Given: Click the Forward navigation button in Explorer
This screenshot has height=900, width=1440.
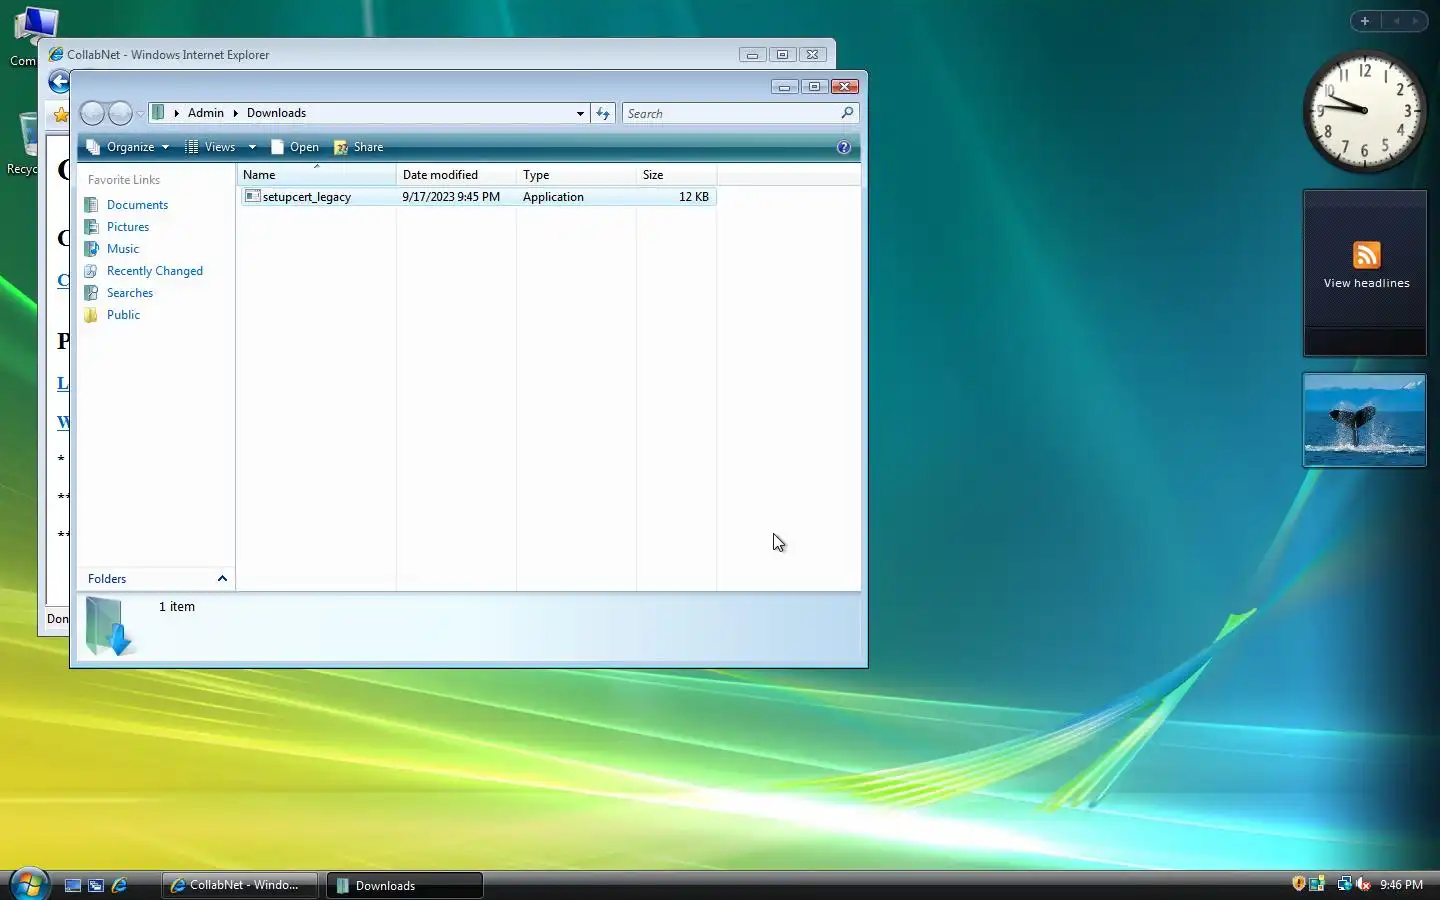Looking at the screenshot, I should click(x=120, y=113).
